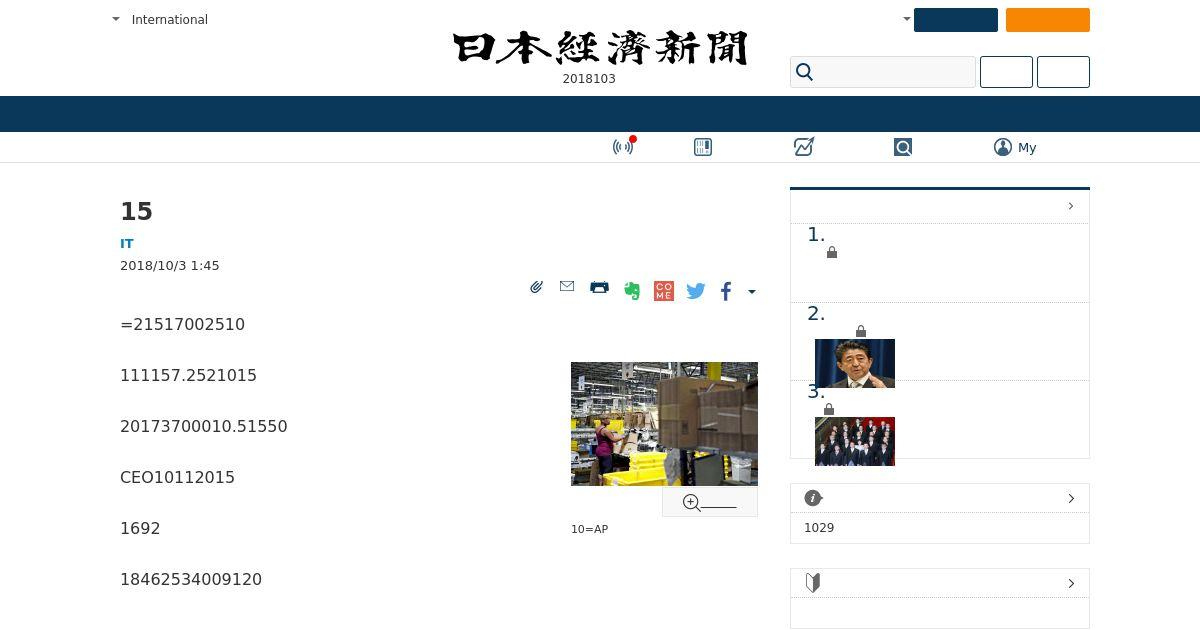The width and height of the screenshot is (1200, 630).
Task: Open ranking item number 1
Action: (940, 263)
